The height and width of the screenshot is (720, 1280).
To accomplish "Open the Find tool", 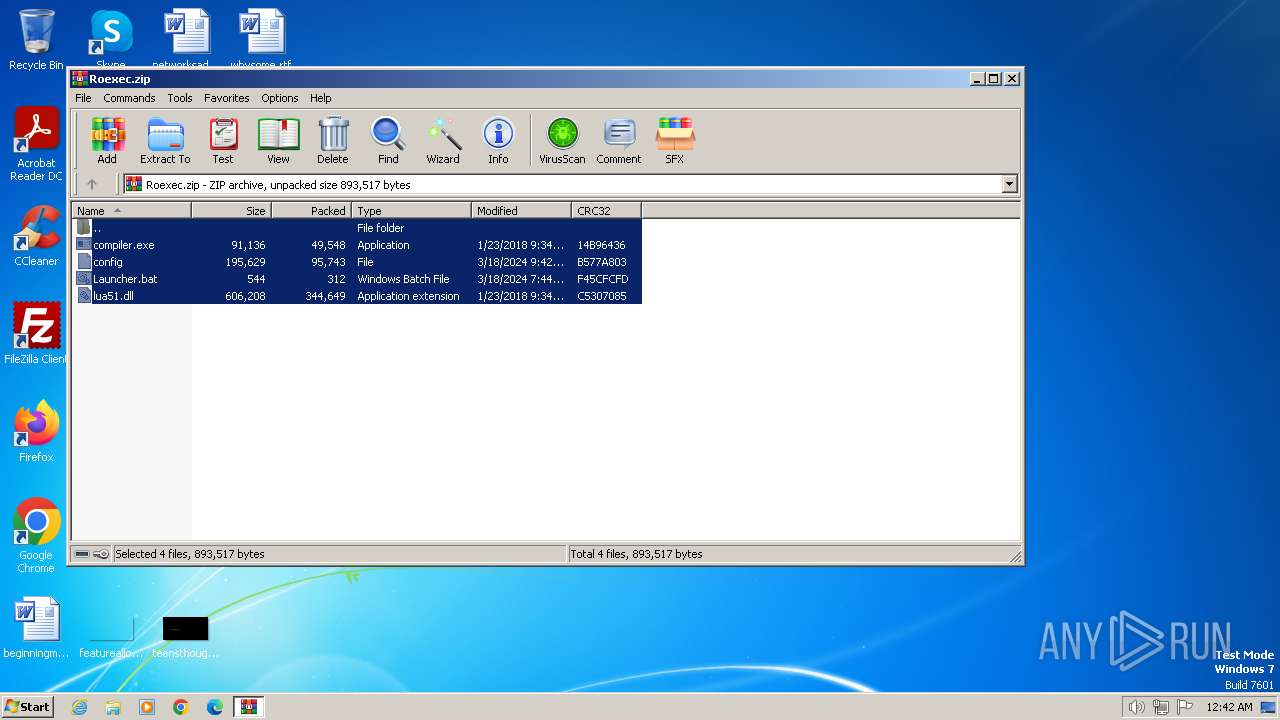I will point(388,140).
